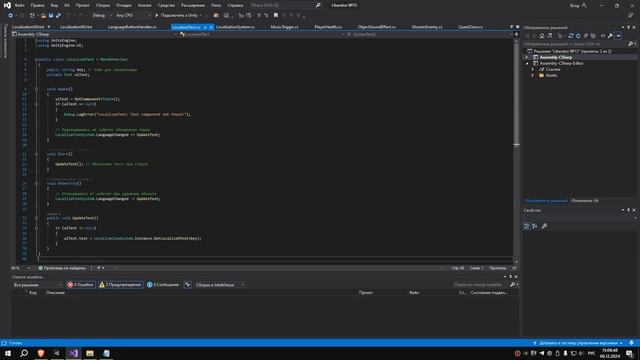Expand the Assembly-CSharp project node
Screen dimensions: 640x360
click(x=527, y=58)
